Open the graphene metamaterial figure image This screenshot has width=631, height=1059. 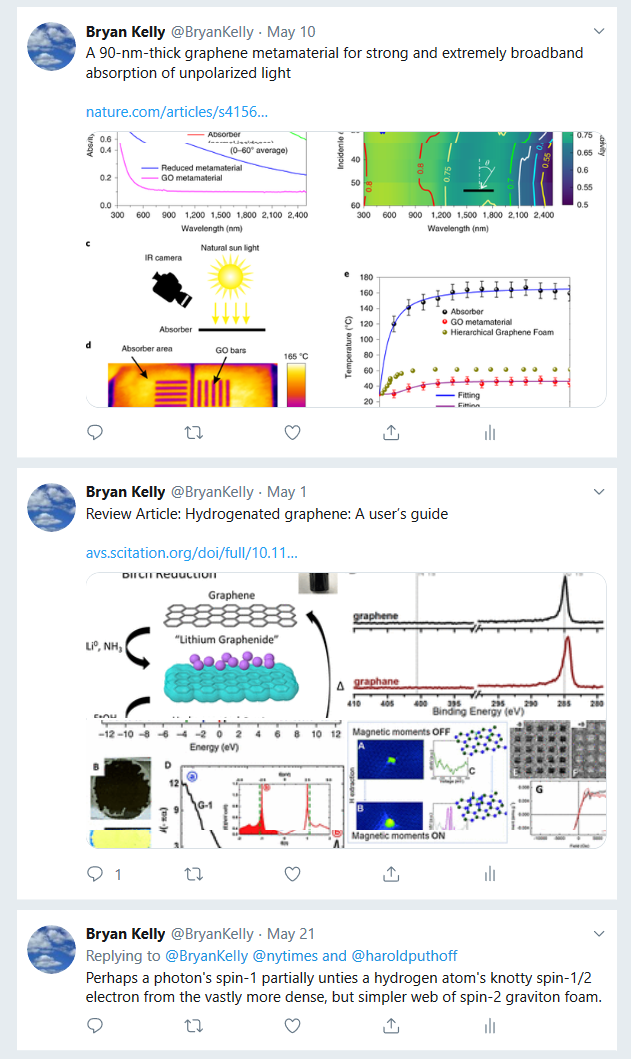tap(346, 269)
